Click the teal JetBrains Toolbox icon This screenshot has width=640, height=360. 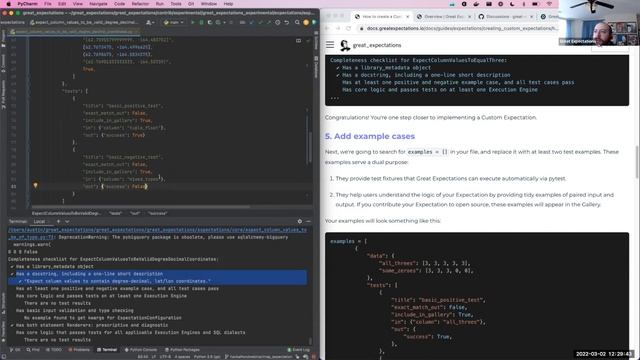click(x=314, y=22)
